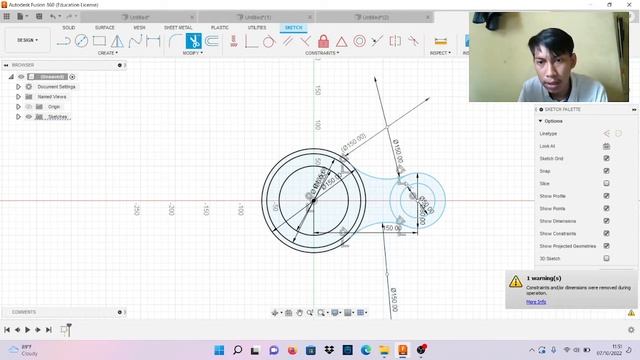
Task: Expand Document Settings tree node
Action: [x=18, y=87]
